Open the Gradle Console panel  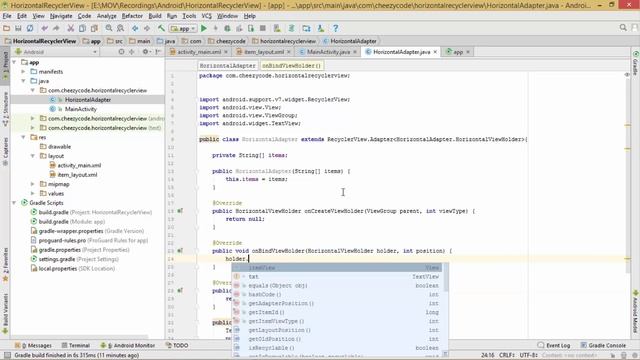tap(603, 345)
